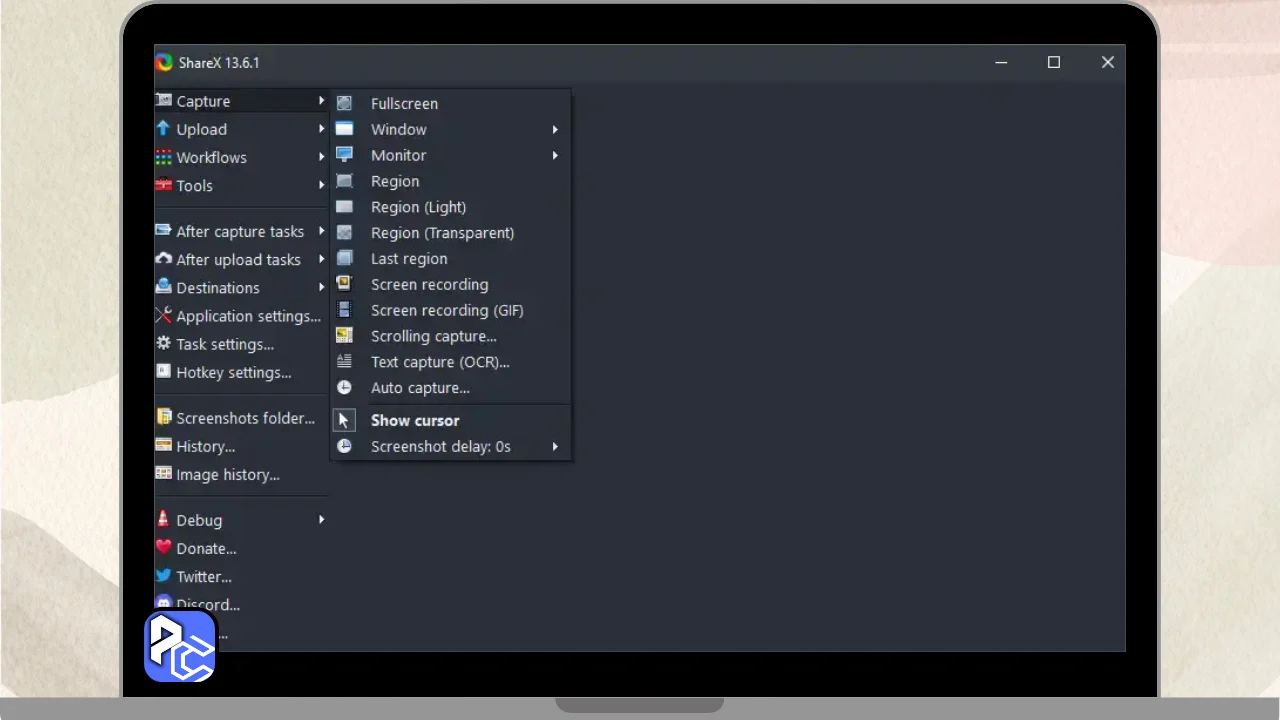The width and height of the screenshot is (1280, 720).
Task: Open History via its icon
Action: tap(164, 446)
